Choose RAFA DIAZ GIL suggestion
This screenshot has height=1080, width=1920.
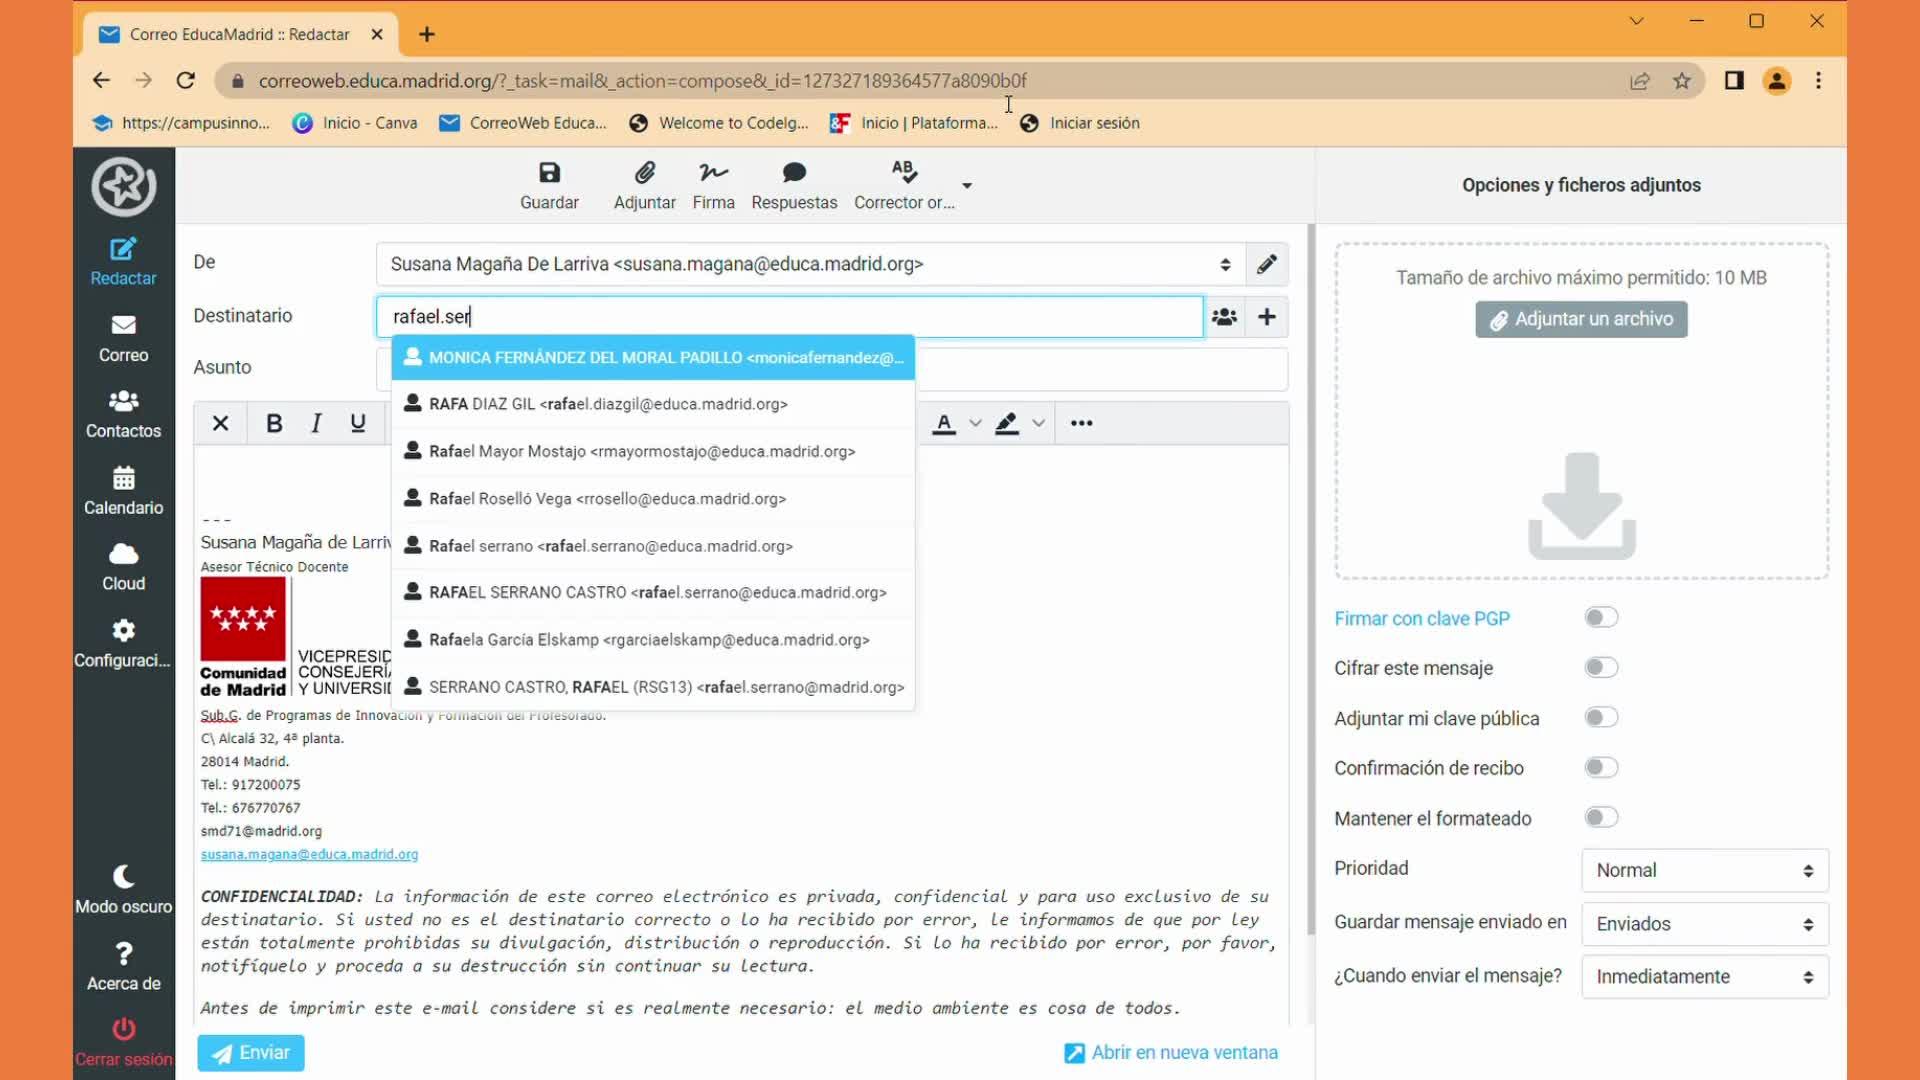coord(608,404)
